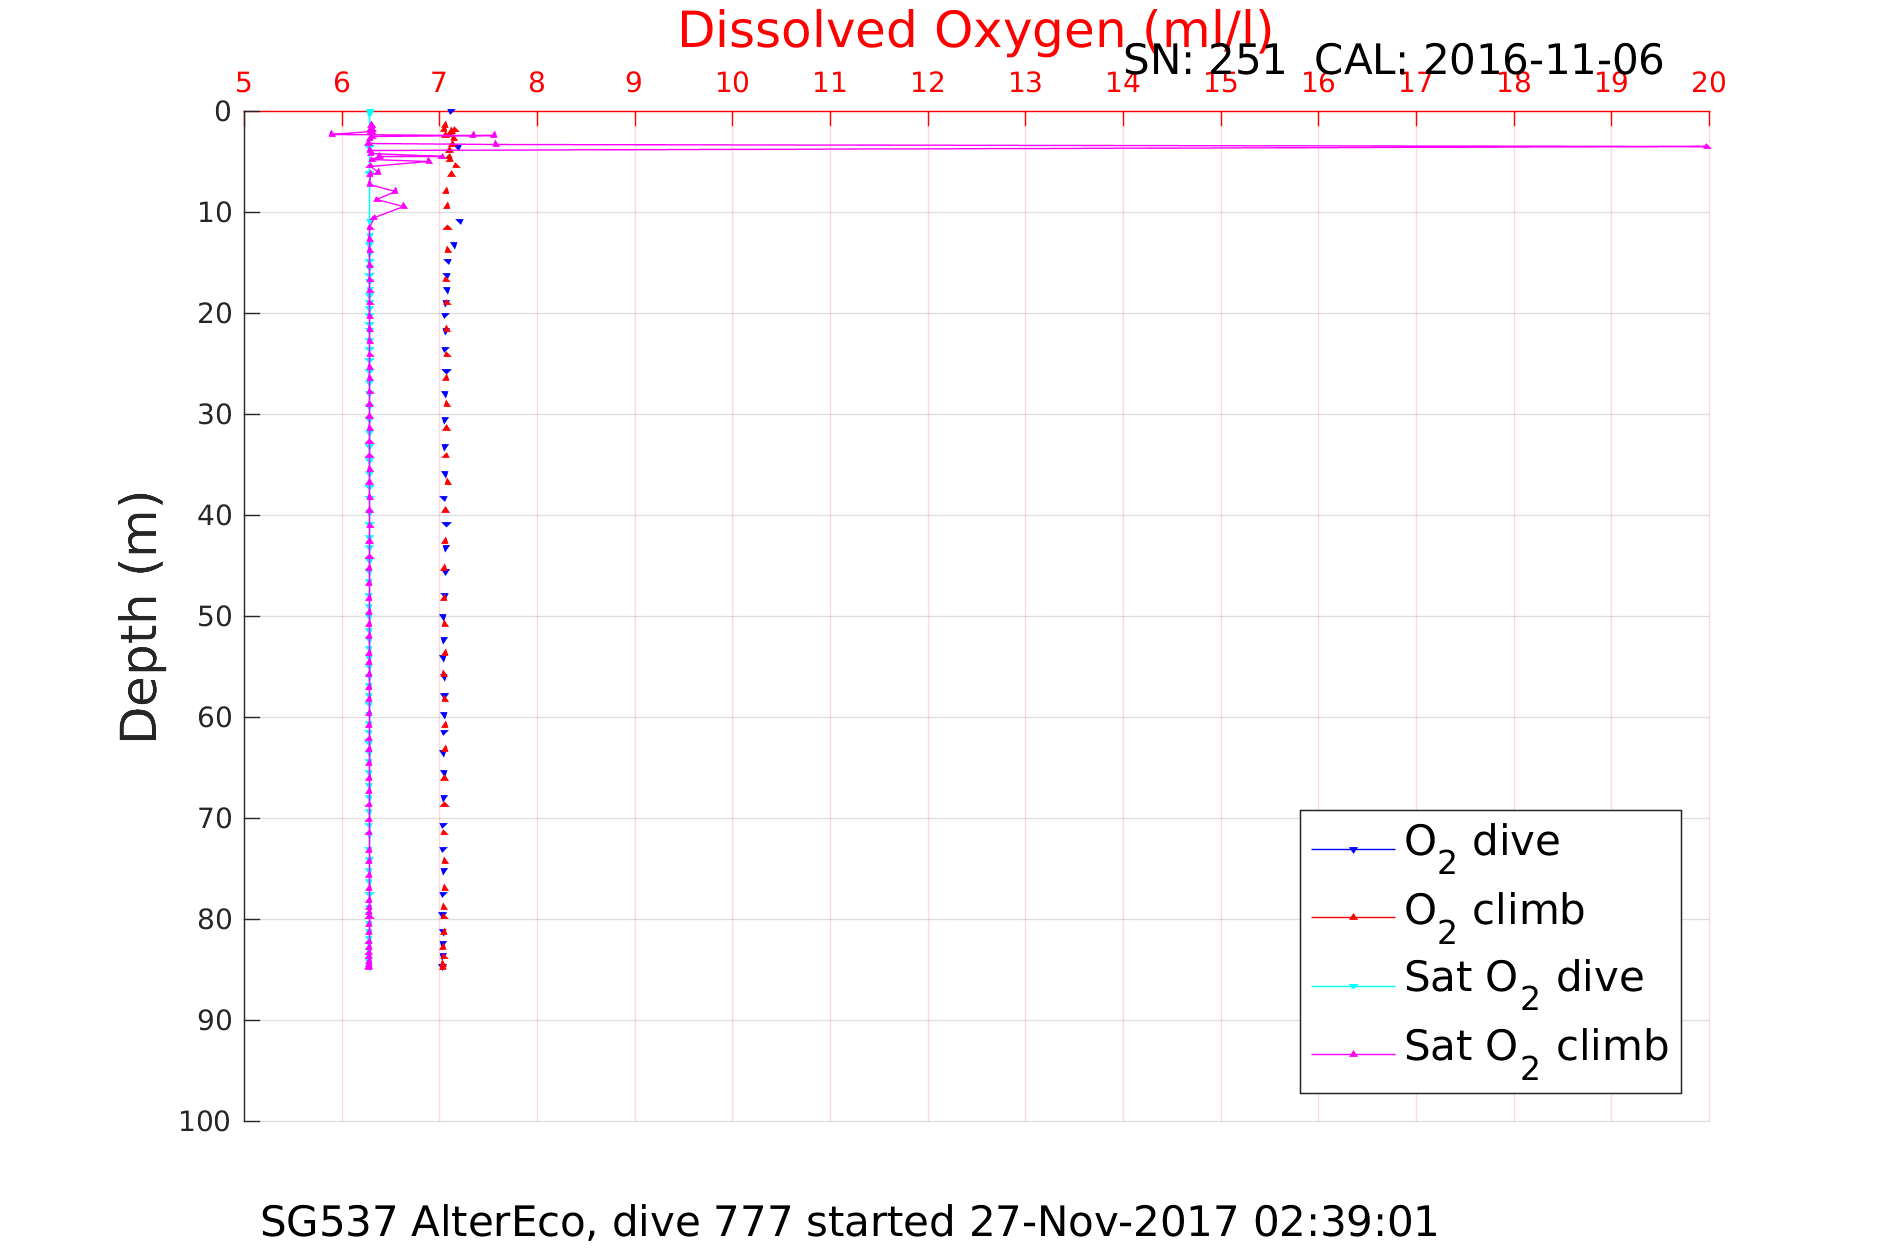Click the x-axis tick label 13
The height and width of the screenshot is (1260, 1890).
[1025, 83]
